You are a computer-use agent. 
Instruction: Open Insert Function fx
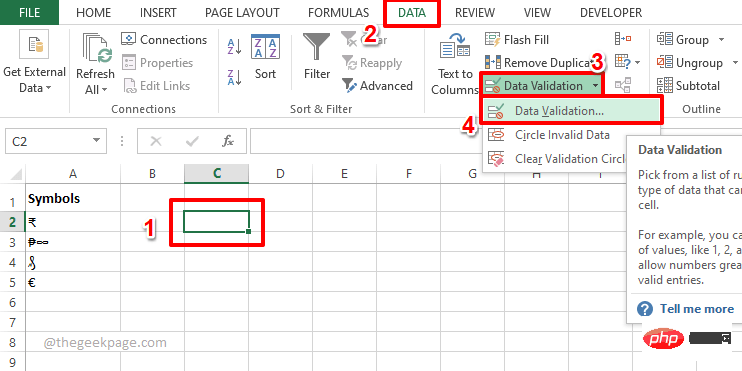(228, 141)
